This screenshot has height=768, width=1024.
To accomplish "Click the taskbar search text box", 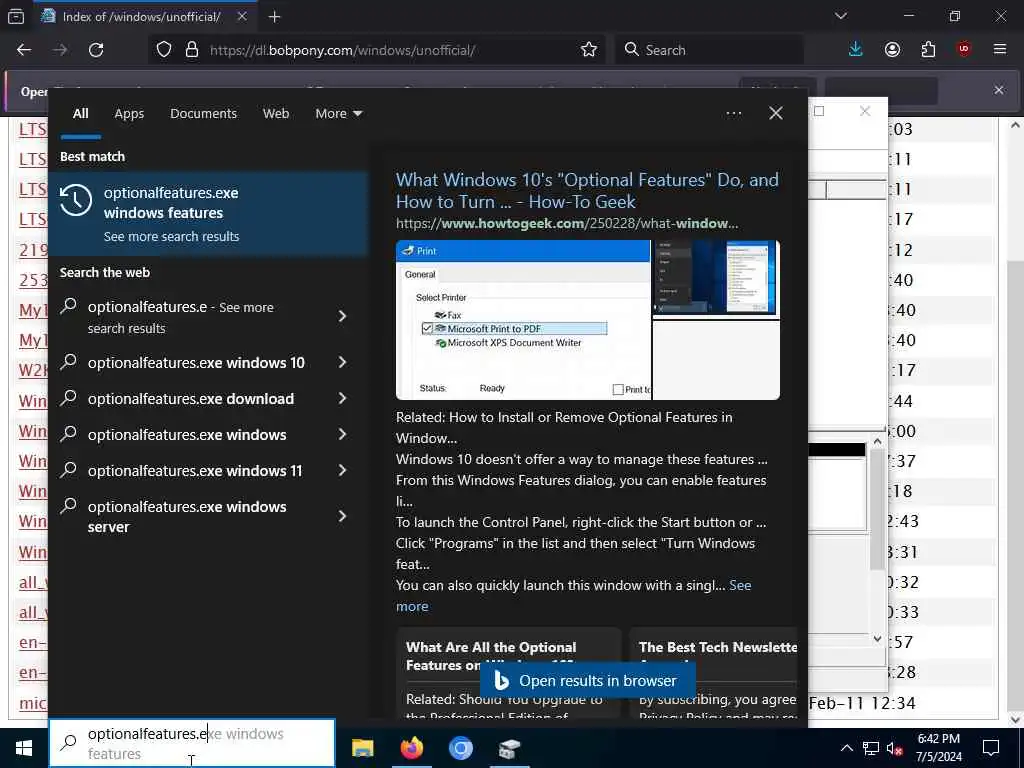I will pyautogui.click(x=192, y=744).
